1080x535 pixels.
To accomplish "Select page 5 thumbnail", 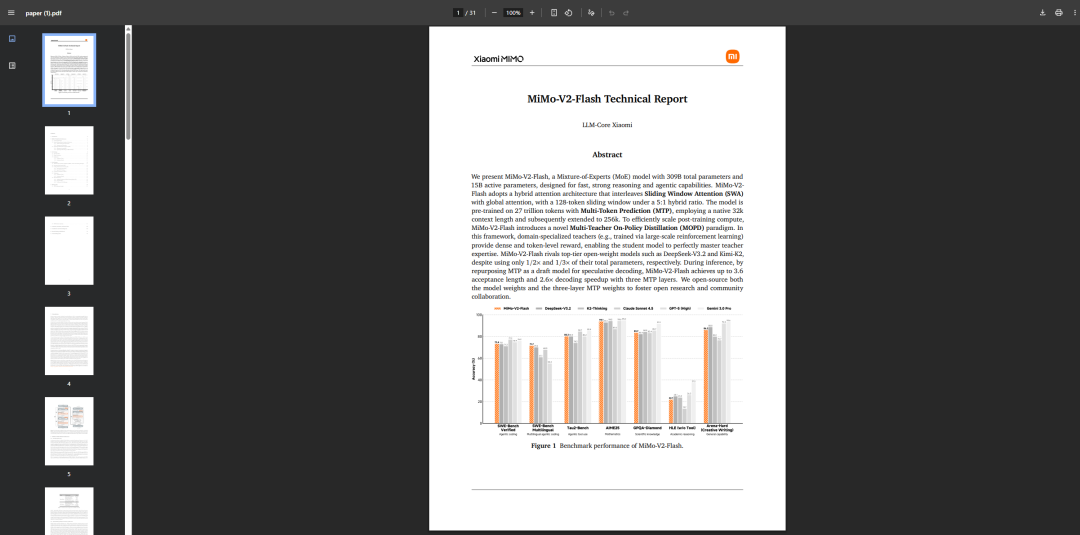I will [69, 431].
